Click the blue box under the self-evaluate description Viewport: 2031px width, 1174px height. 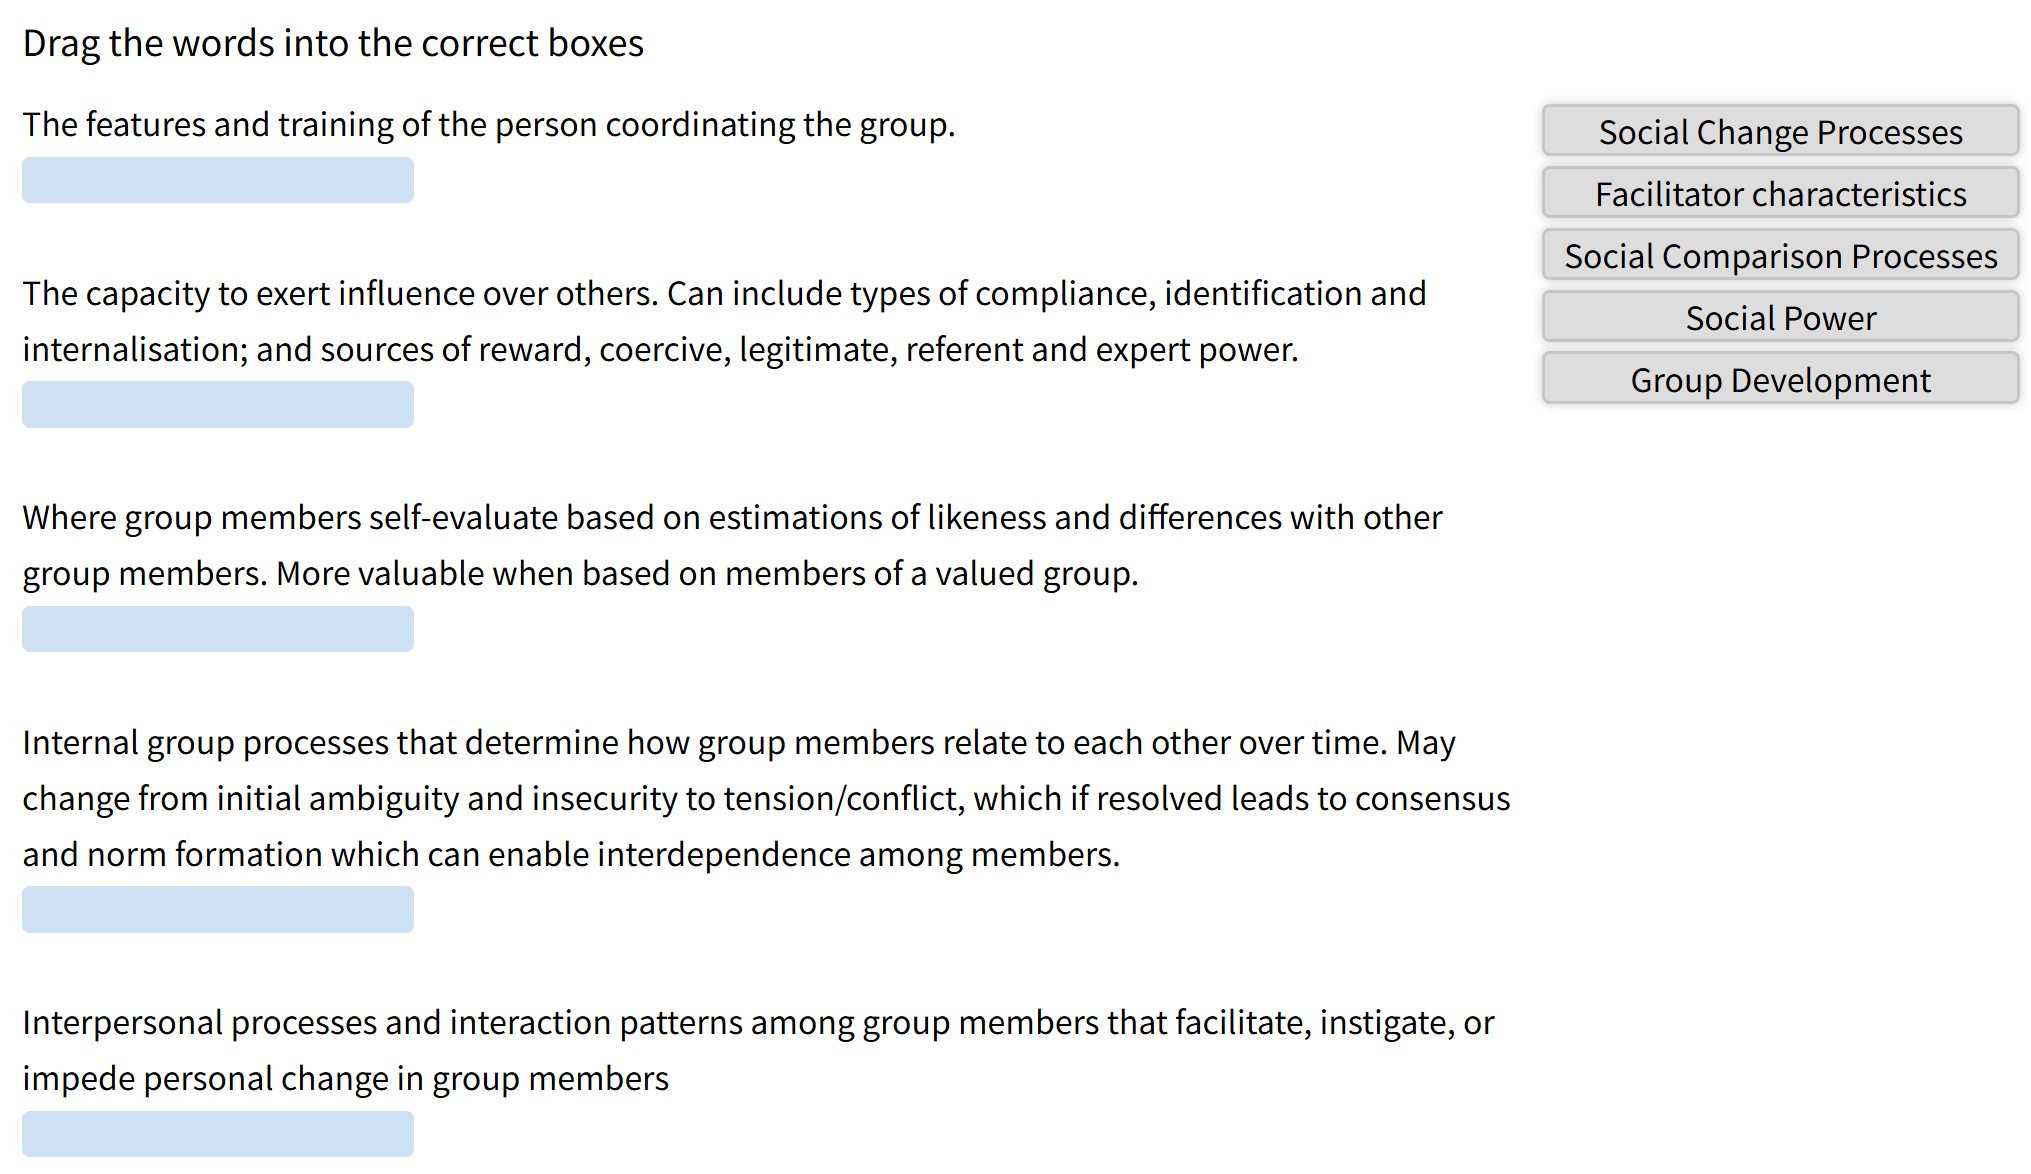tap(217, 629)
